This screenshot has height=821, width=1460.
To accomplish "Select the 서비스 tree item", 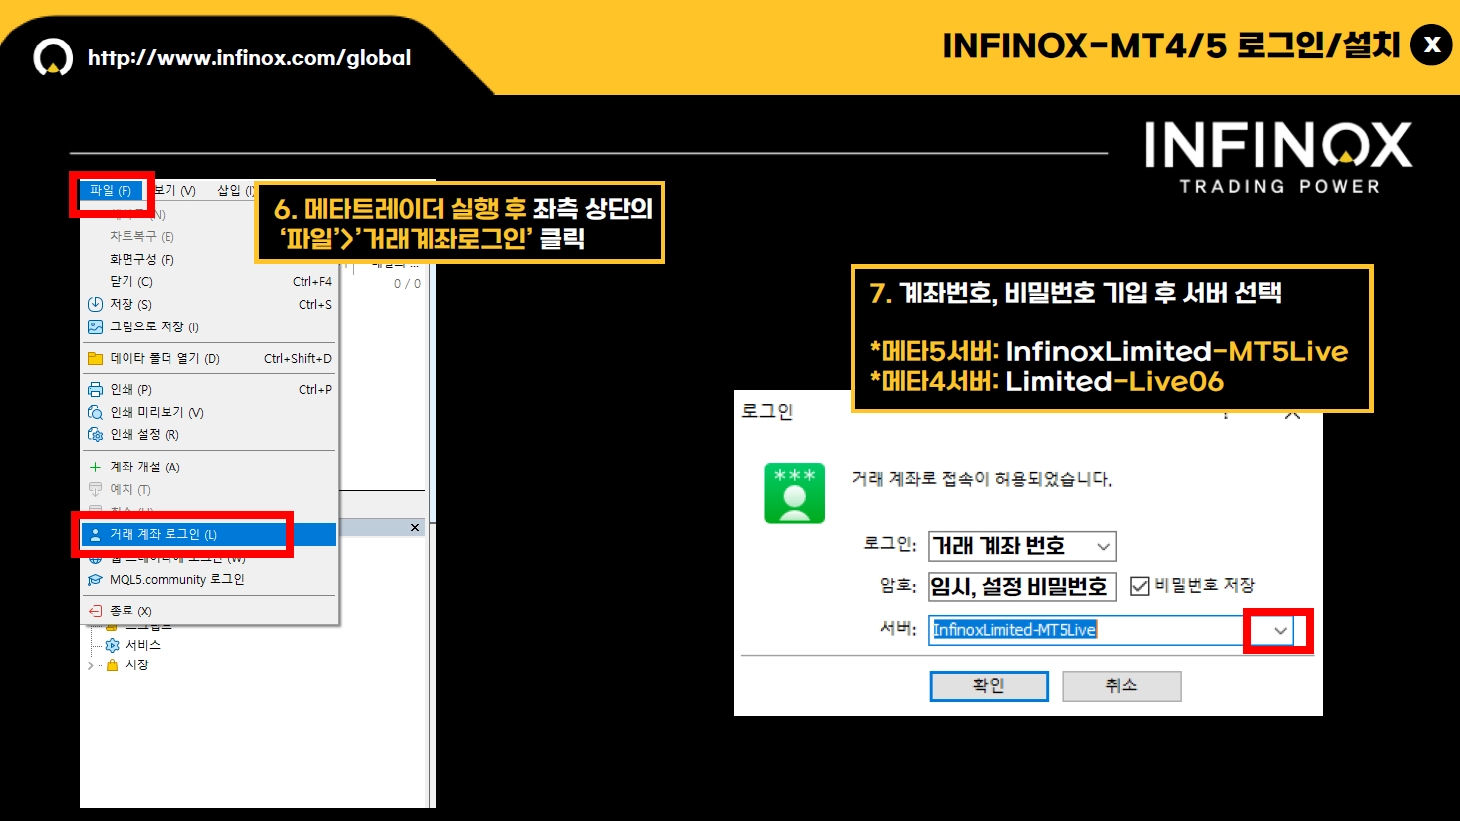I will coord(143,646).
